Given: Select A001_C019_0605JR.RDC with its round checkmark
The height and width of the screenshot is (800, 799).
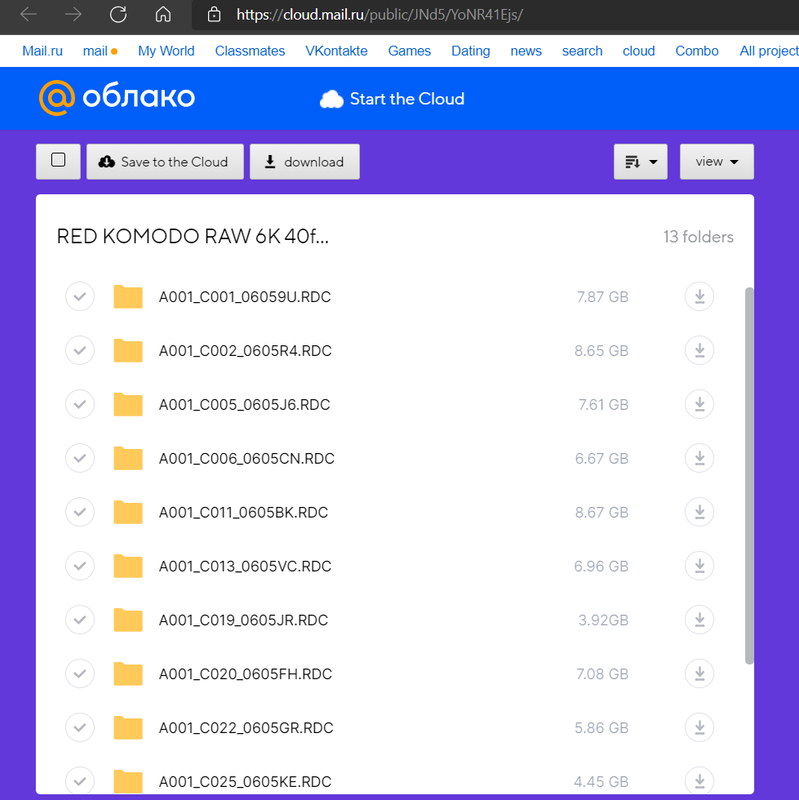Looking at the screenshot, I should (80, 619).
